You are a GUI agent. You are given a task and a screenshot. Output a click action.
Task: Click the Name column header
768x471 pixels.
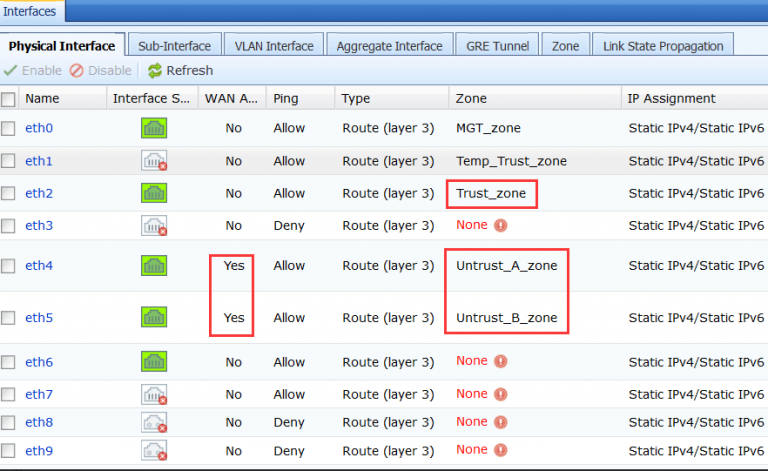tap(40, 98)
